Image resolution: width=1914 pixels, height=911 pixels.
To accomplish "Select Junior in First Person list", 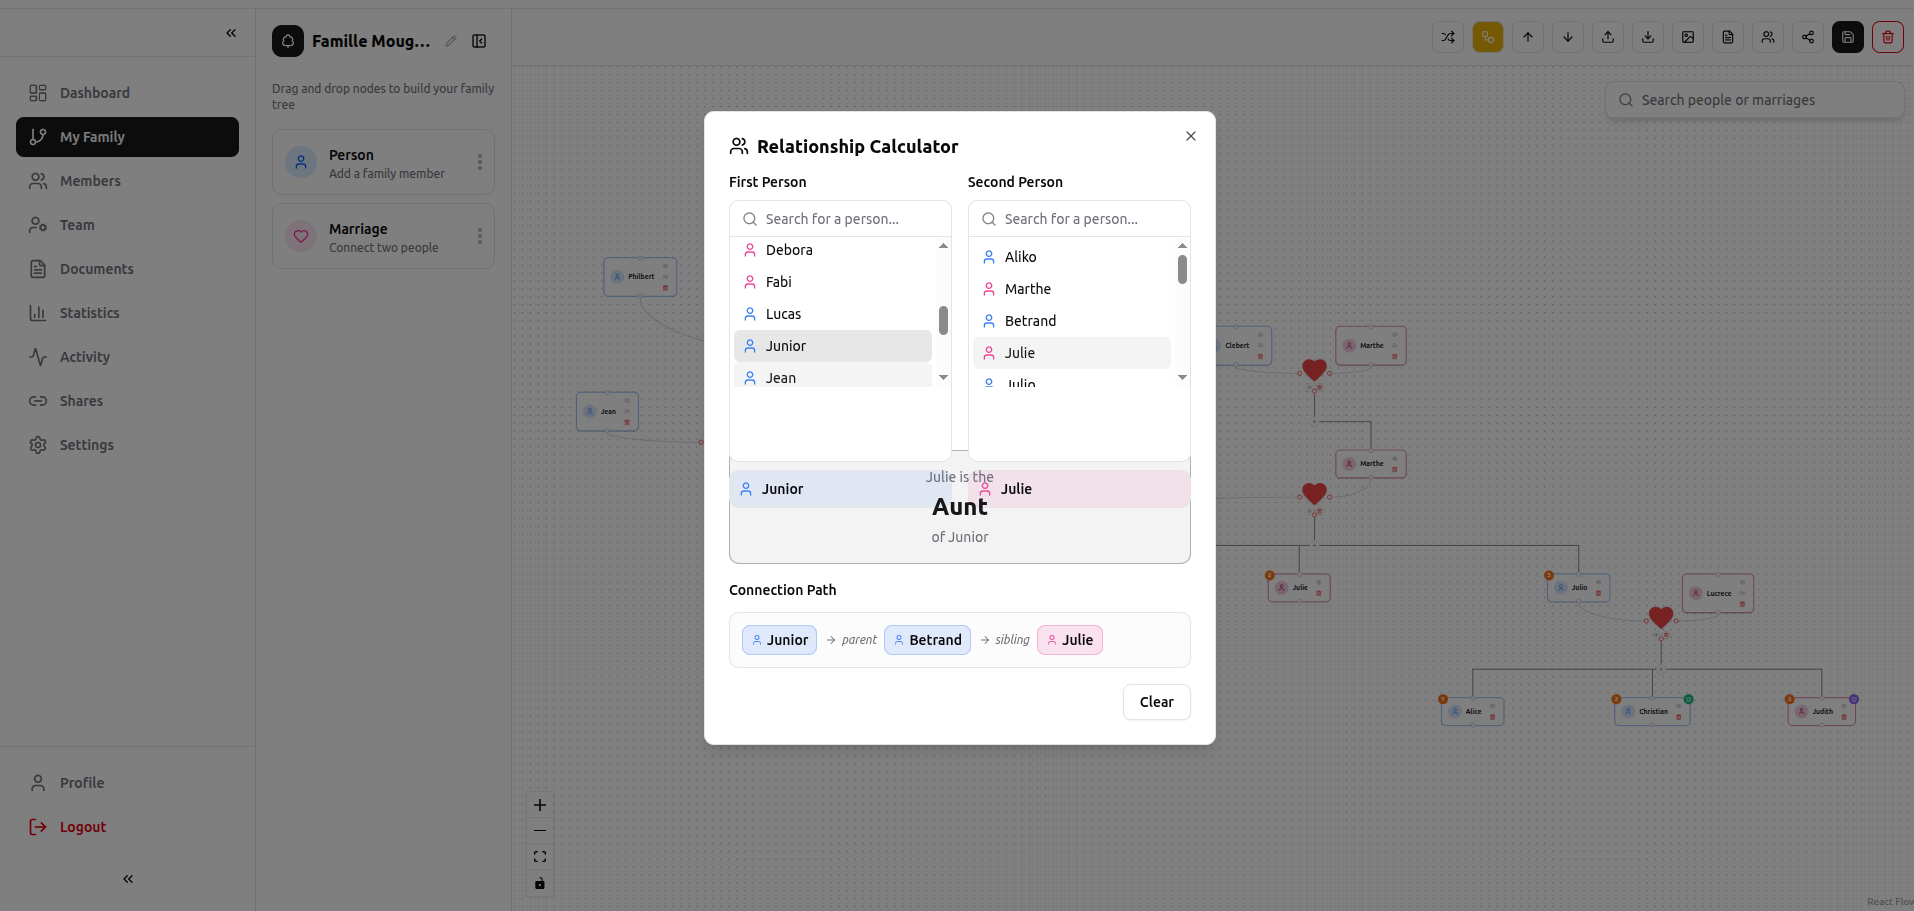I will pos(833,346).
